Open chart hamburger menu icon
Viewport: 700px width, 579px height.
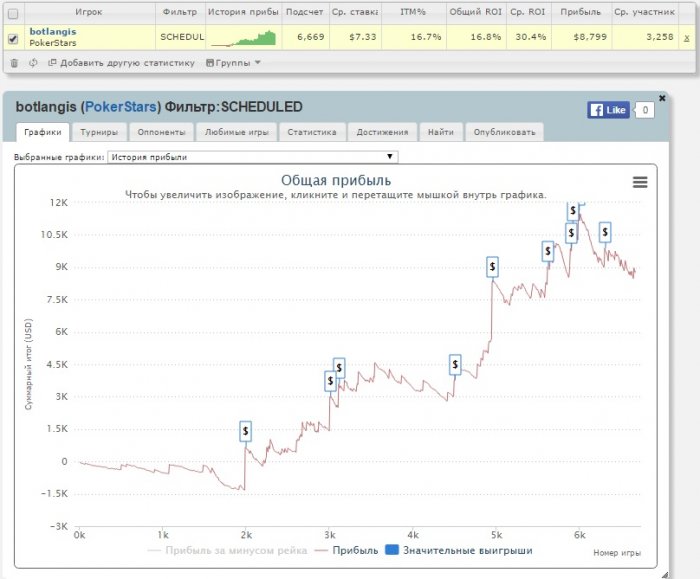pyautogui.click(x=640, y=182)
